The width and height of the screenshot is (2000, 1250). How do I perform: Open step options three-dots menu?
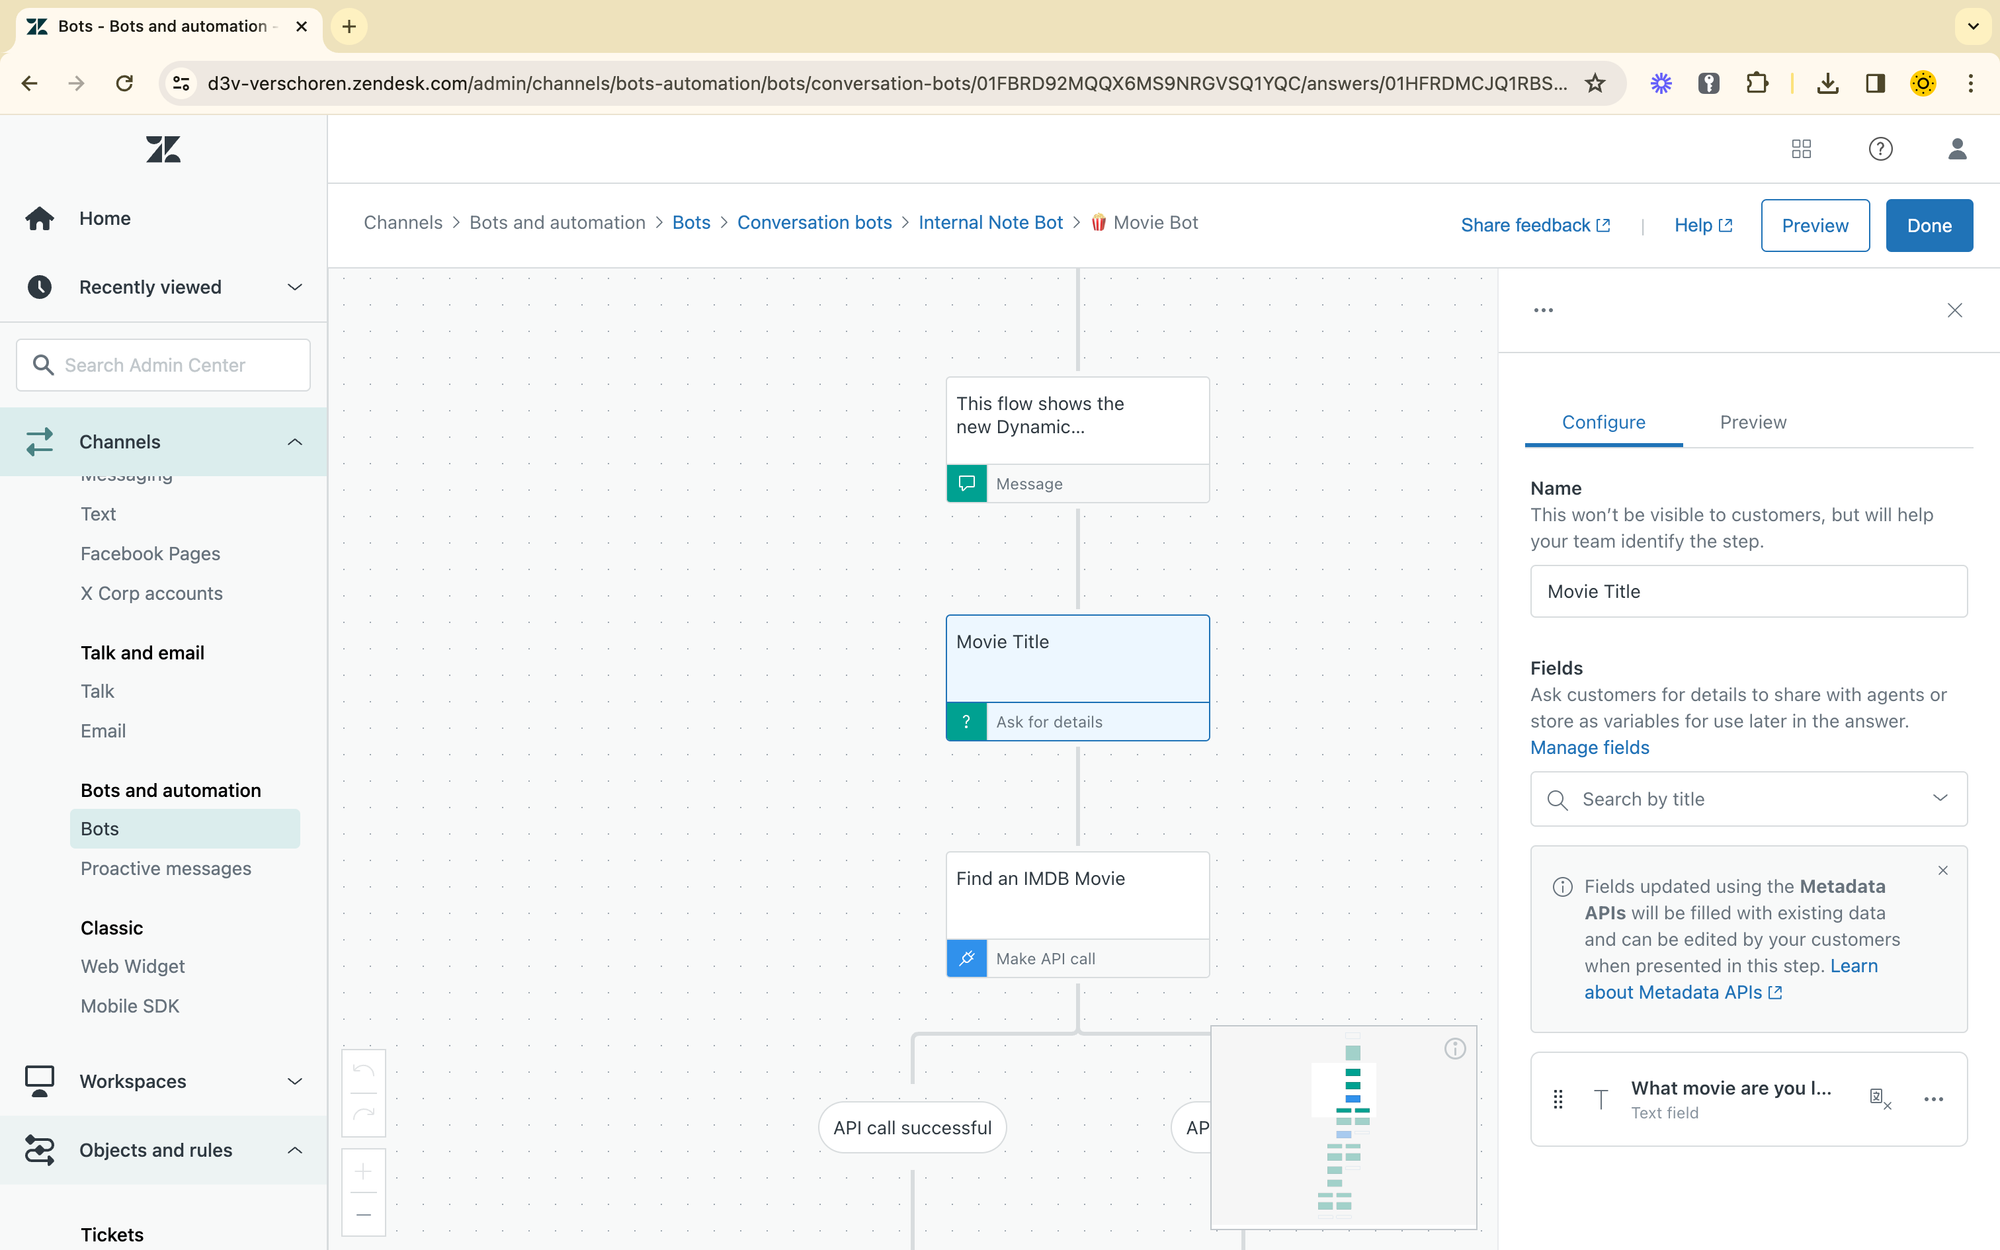[1543, 310]
